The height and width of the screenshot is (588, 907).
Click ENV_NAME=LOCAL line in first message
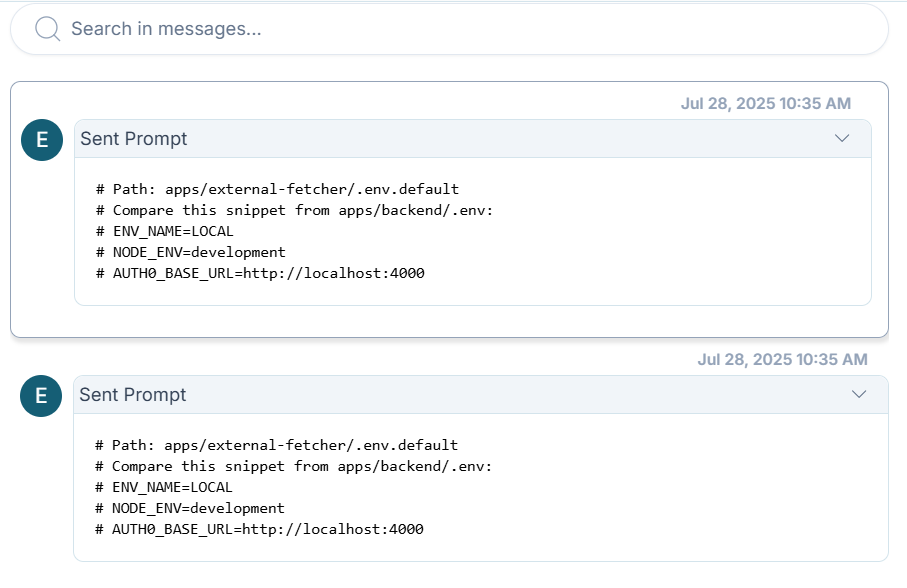(165, 231)
